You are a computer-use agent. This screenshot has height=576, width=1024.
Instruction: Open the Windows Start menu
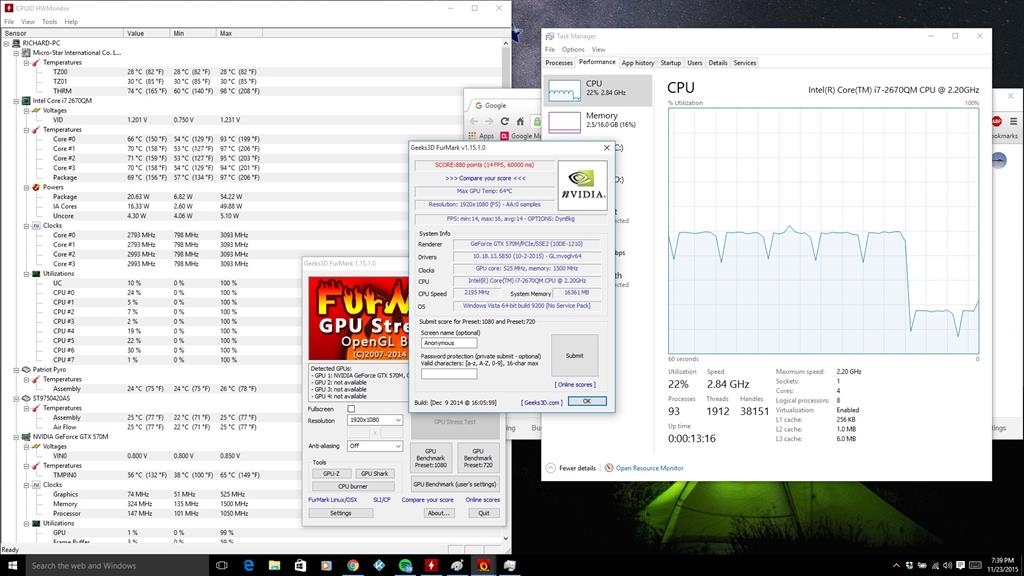pyautogui.click(x=12, y=566)
